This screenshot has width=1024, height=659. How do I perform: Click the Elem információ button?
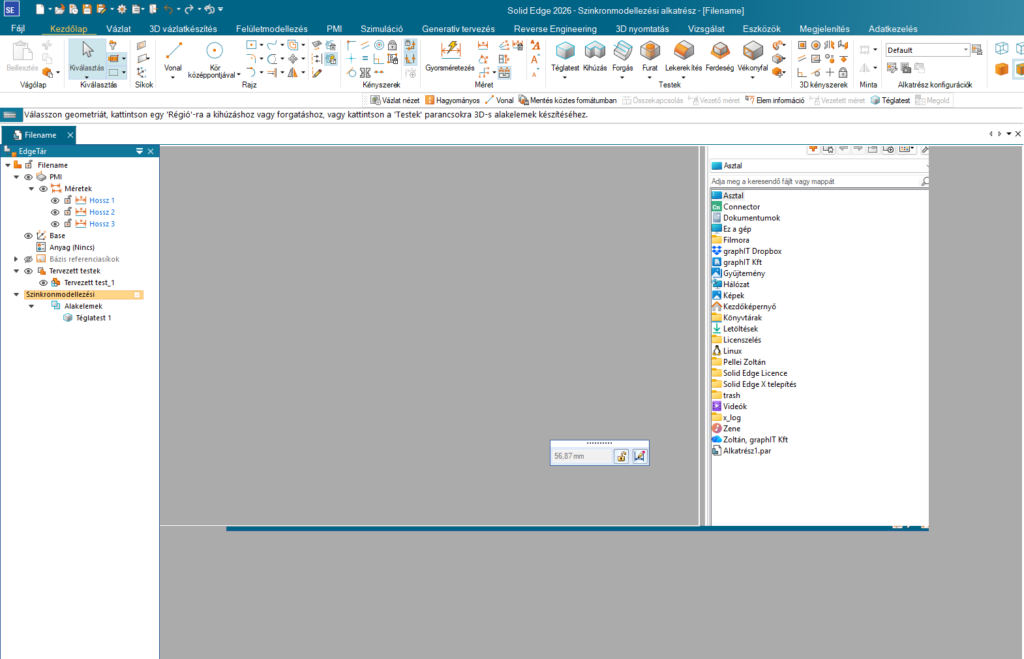774,100
